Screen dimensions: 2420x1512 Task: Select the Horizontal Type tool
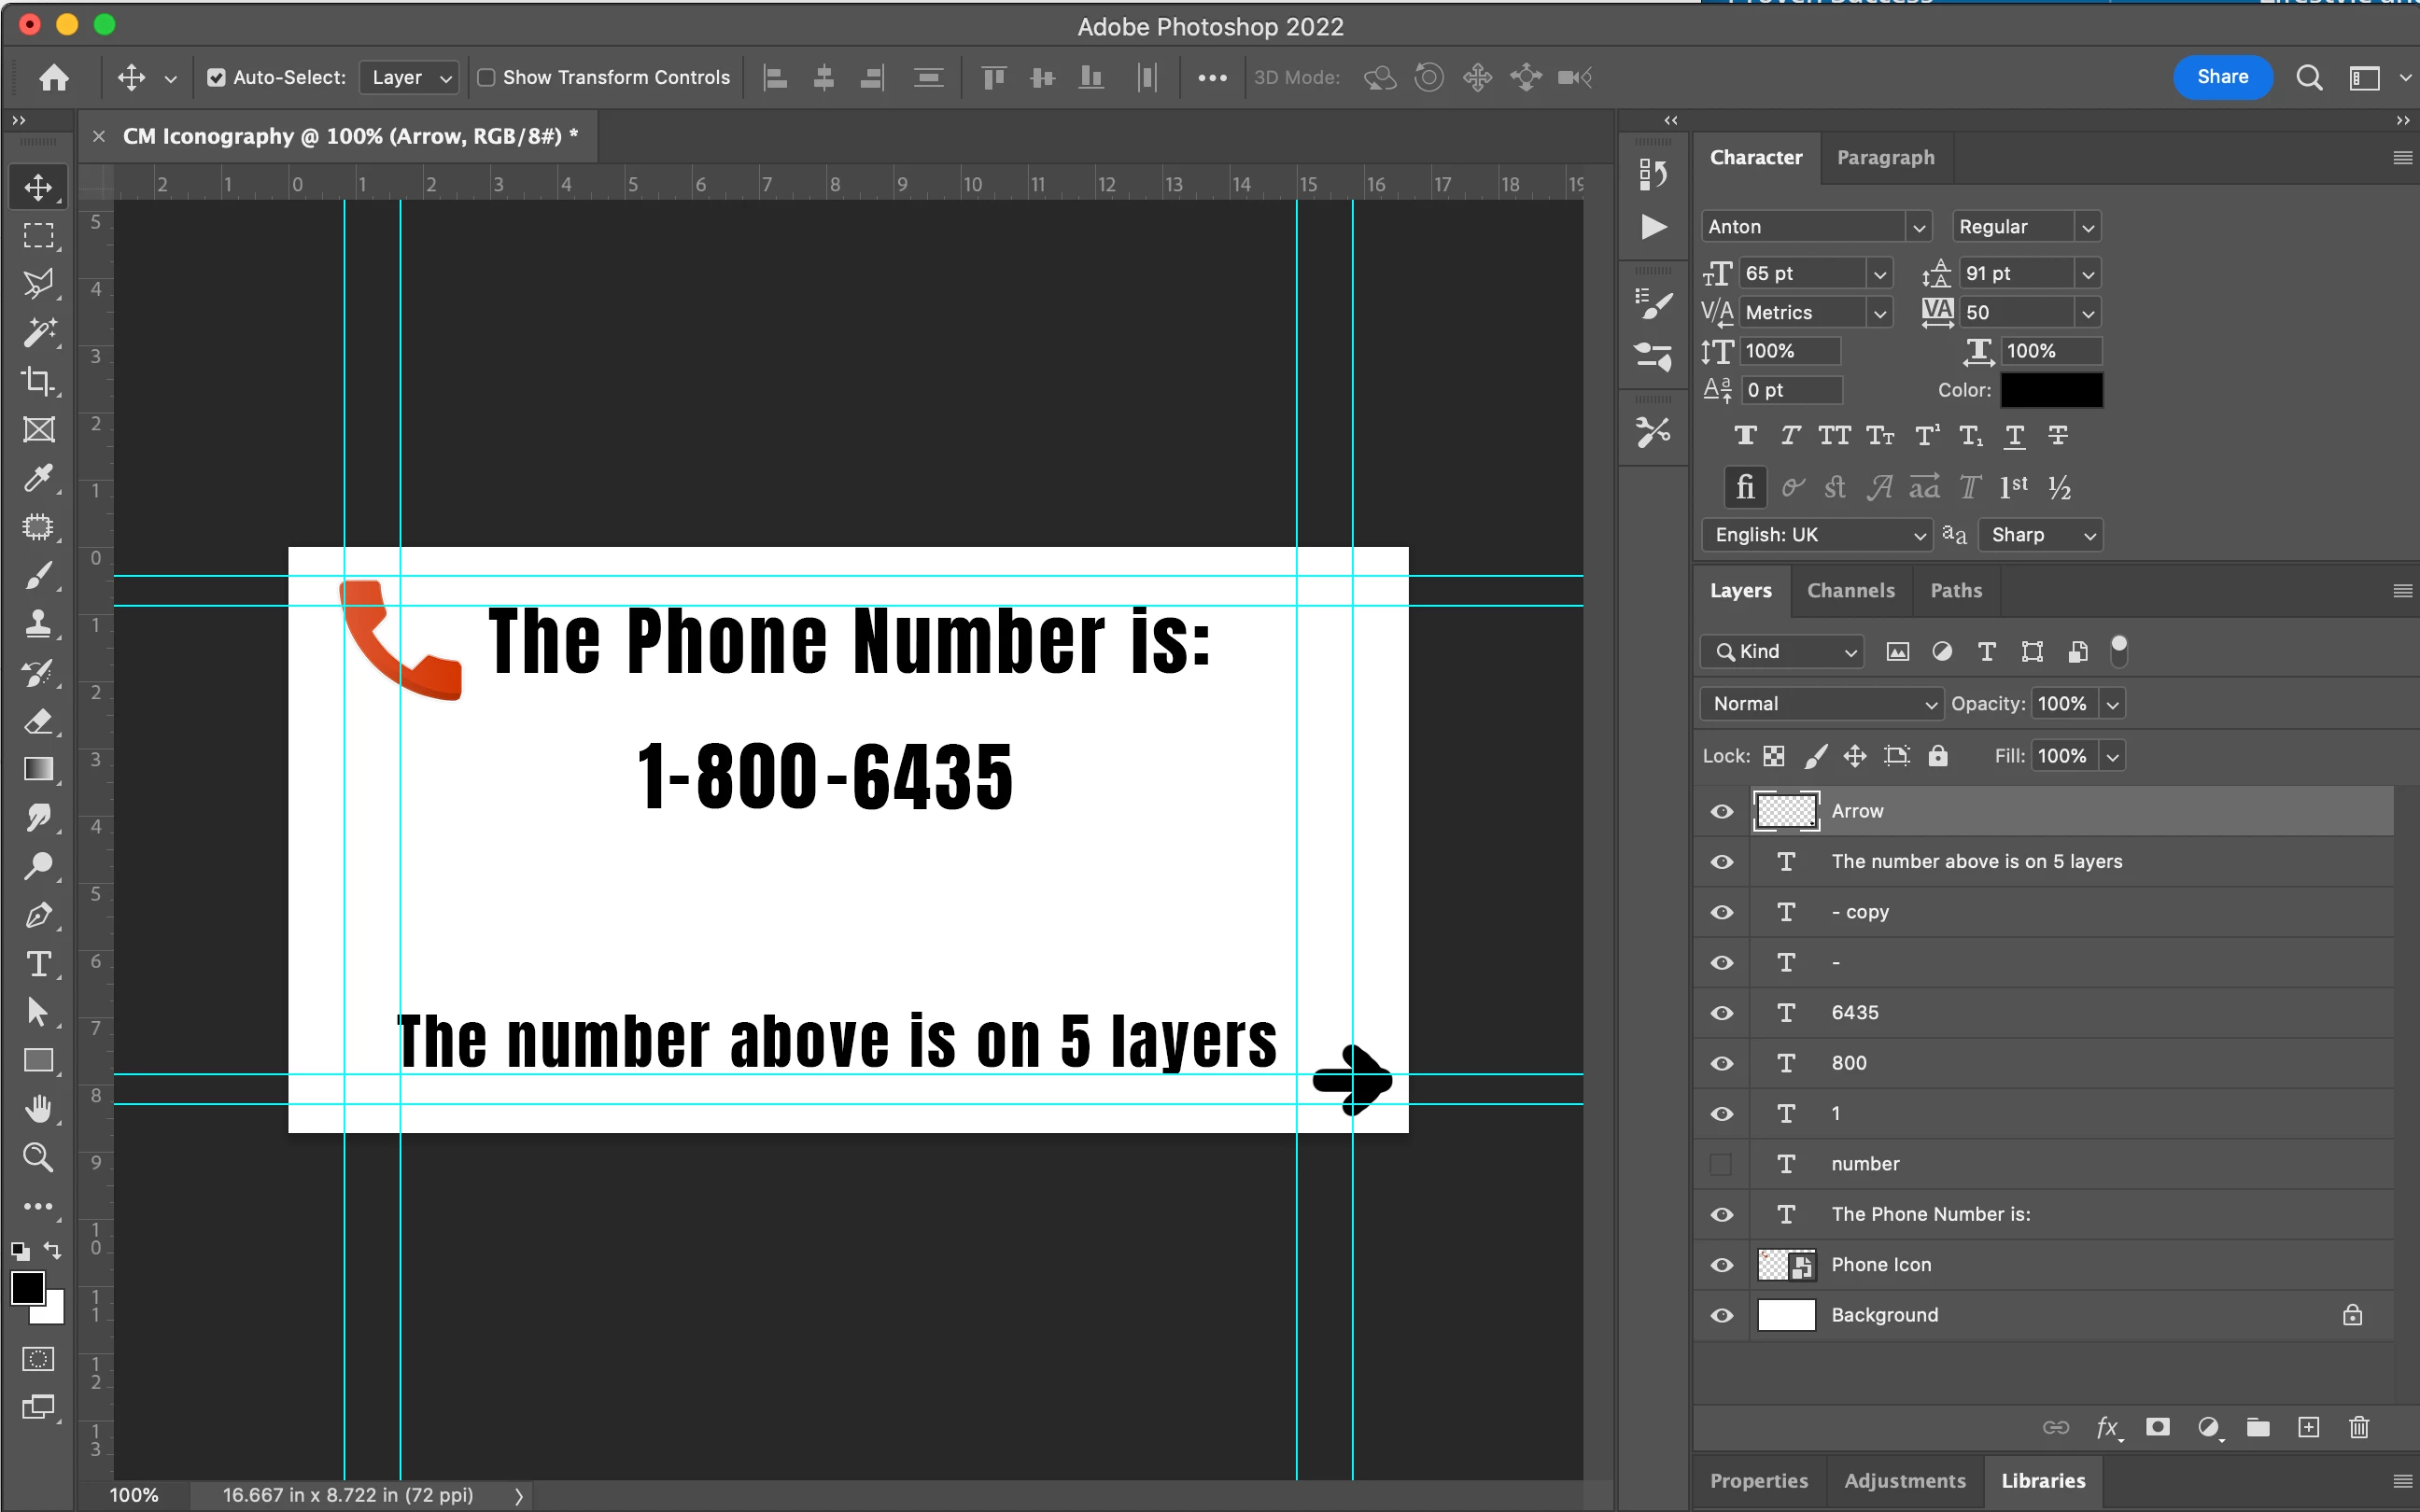click(x=38, y=964)
